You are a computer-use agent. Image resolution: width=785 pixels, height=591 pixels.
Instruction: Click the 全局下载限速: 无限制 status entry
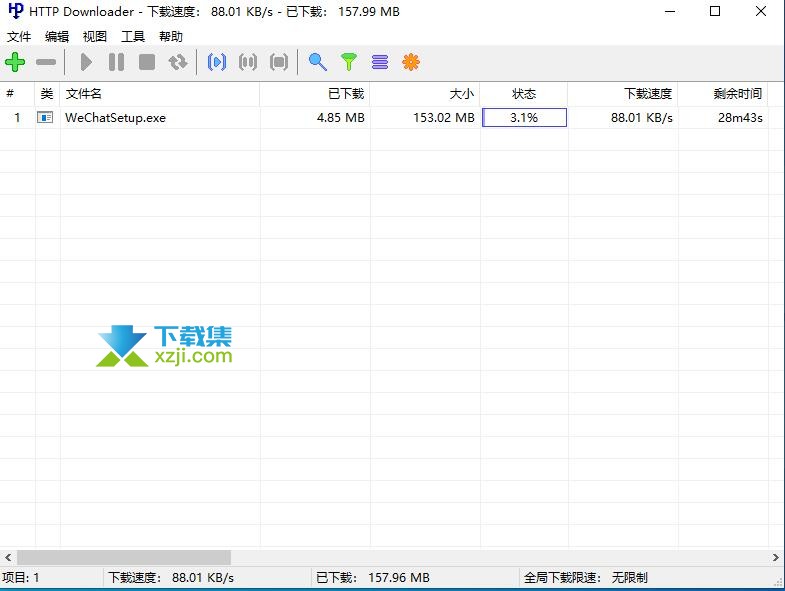tap(586, 577)
